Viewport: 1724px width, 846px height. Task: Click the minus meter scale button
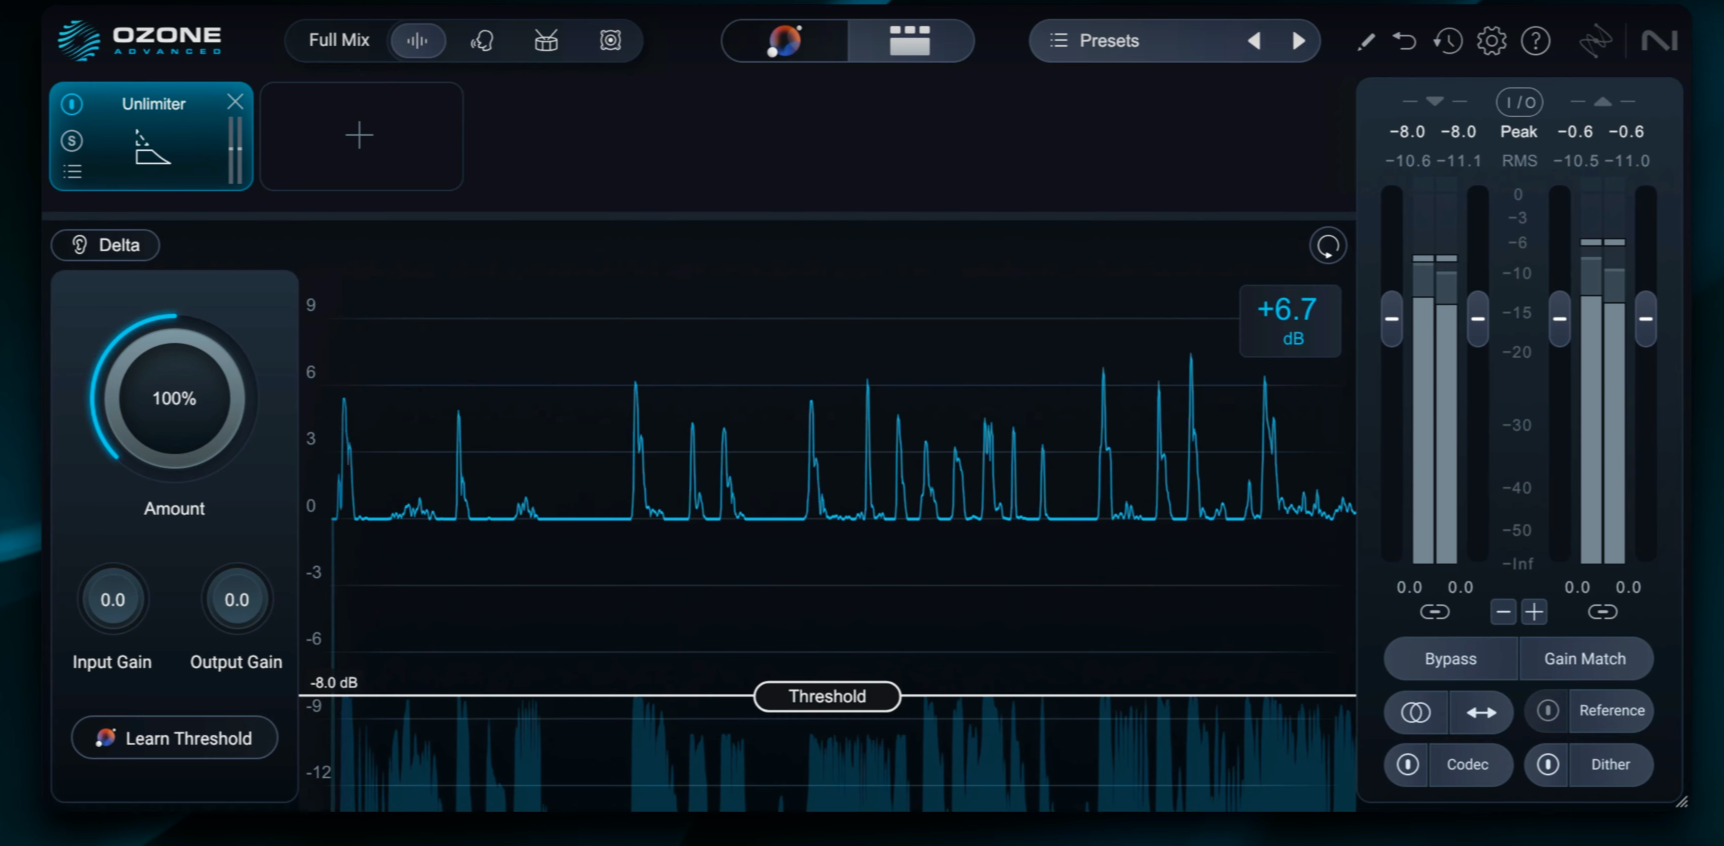(x=1503, y=612)
